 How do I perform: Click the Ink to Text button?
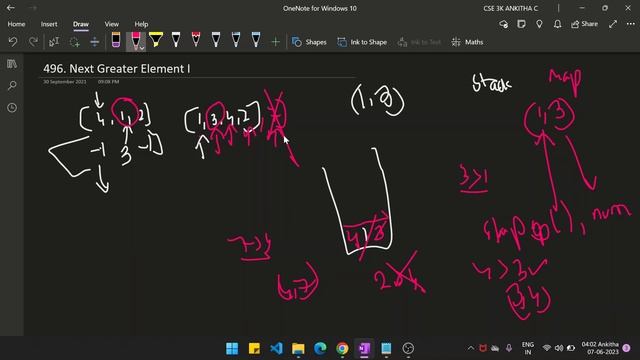click(x=419, y=42)
